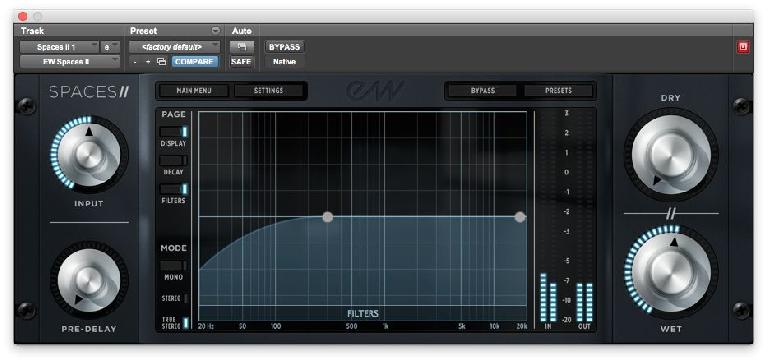Click the WET level knob
768x363 pixels.
tap(671, 272)
